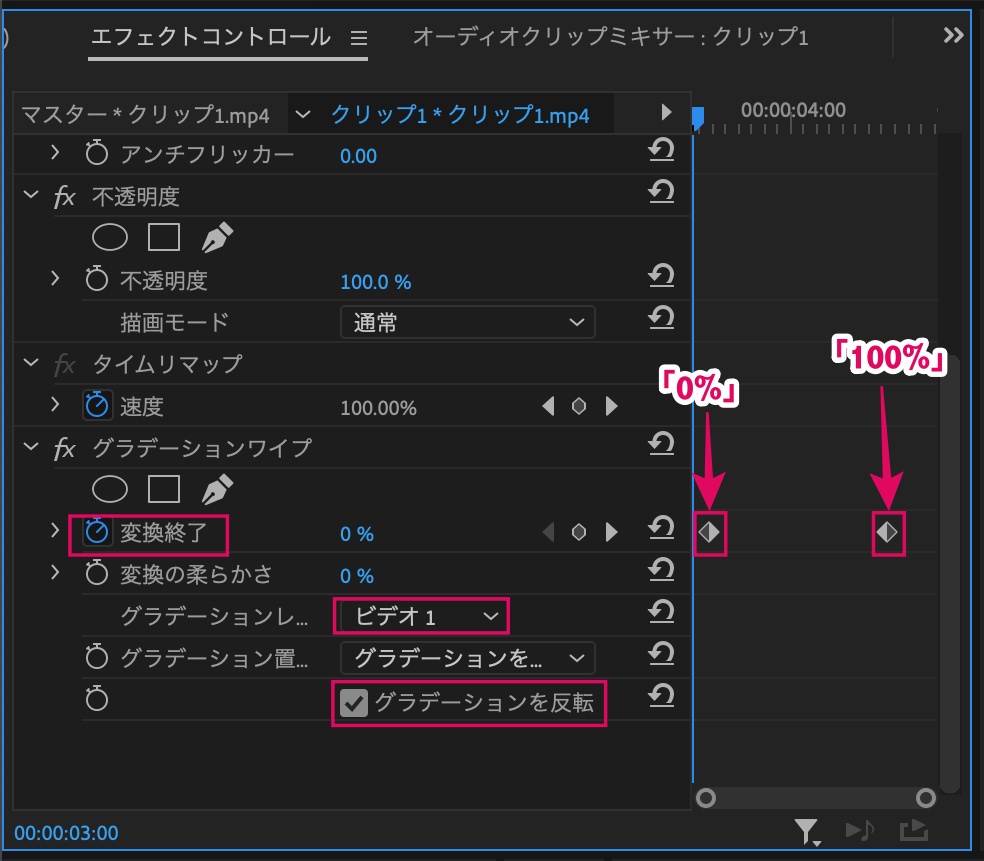The width and height of the screenshot is (984, 861).
Task: Toggle timeline view with triangle arrow
Action: point(666,112)
